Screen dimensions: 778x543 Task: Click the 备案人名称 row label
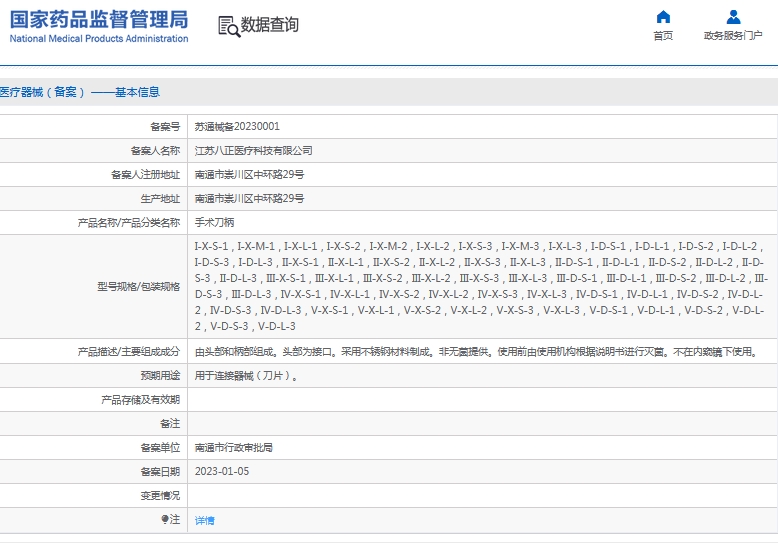tap(155, 150)
